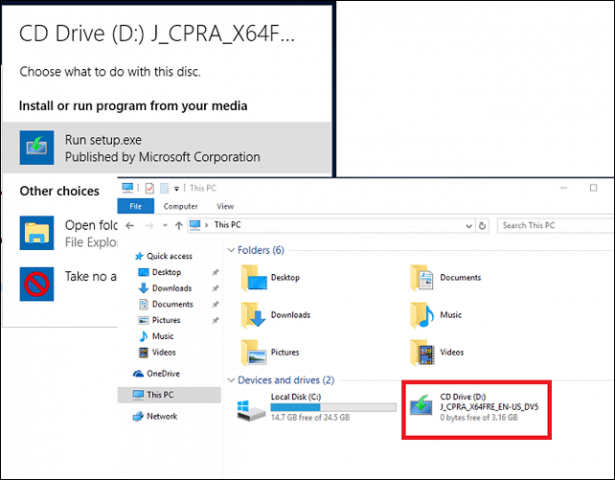The width and height of the screenshot is (615, 480).
Task: Open recent locations dropdown arrow
Action: click(x=165, y=225)
